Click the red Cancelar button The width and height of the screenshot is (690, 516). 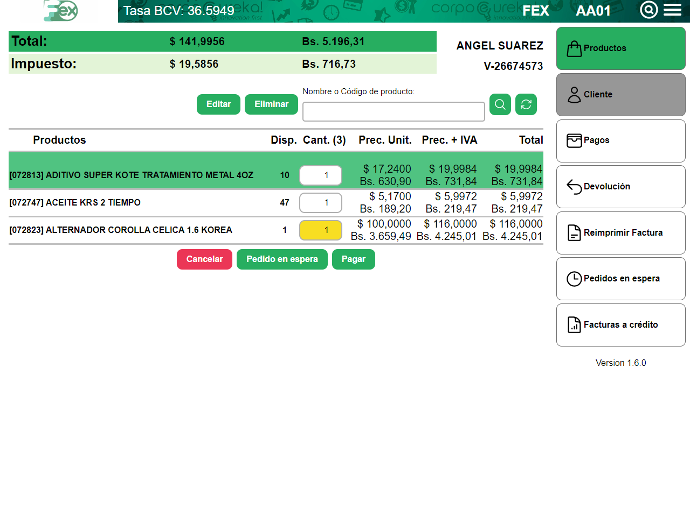[x=204, y=259]
